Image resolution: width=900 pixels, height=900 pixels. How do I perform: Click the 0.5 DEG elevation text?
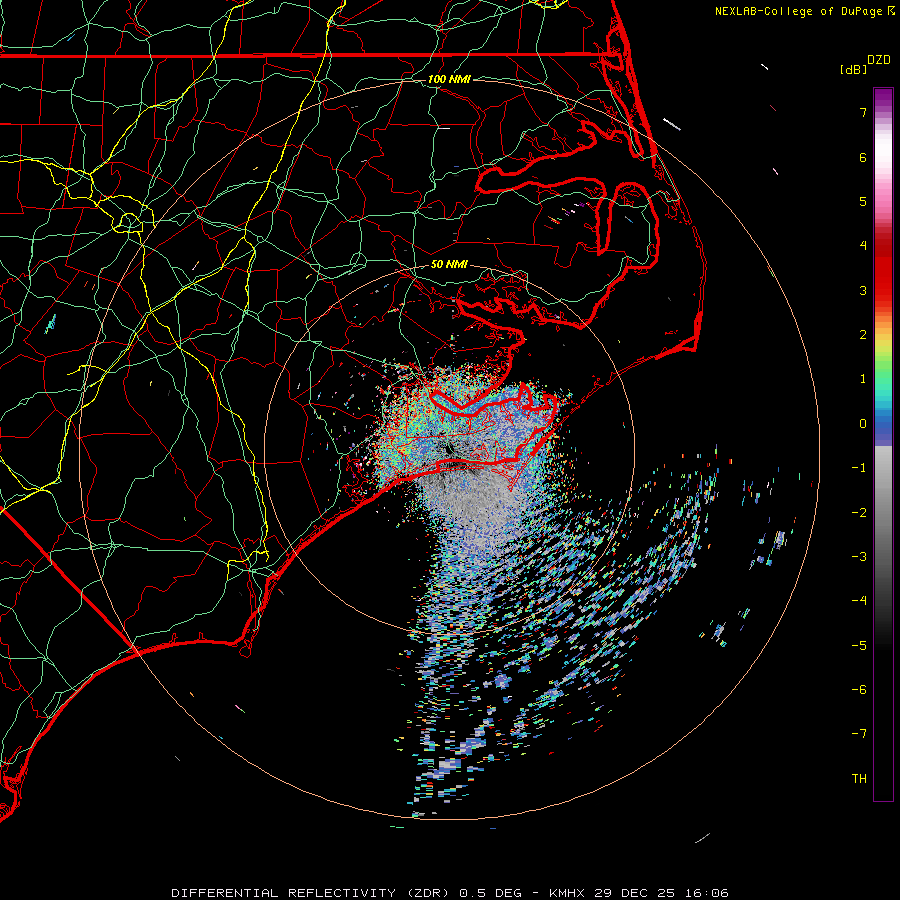pyautogui.click(x=491, y=893)
